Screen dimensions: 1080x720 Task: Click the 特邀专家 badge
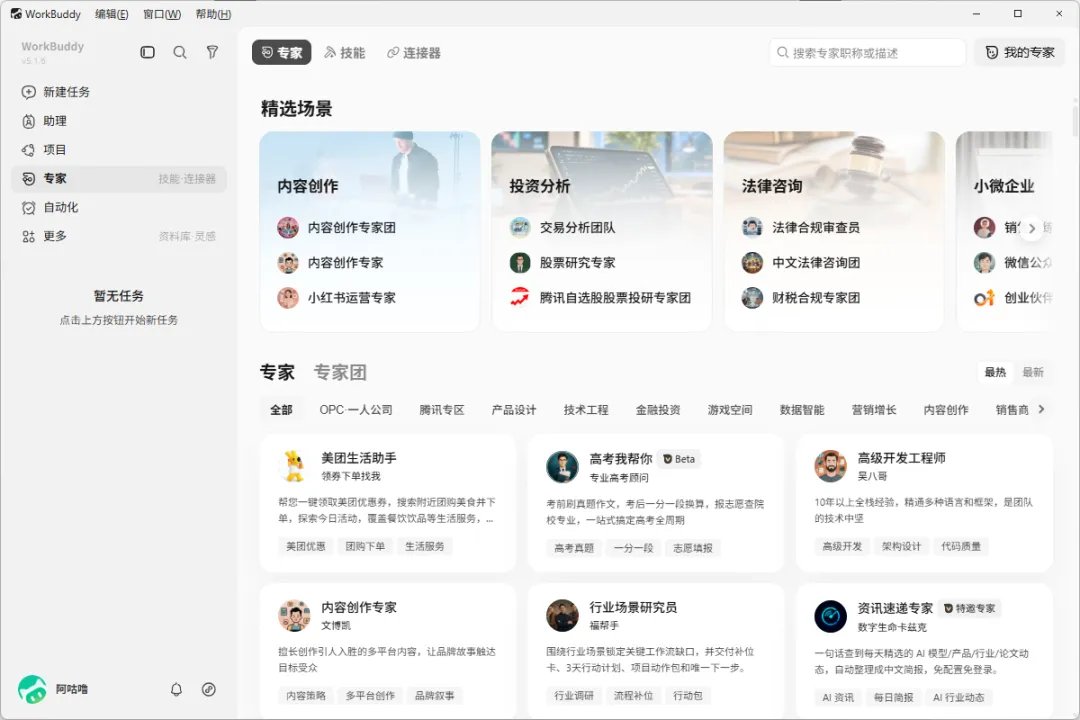(970, 608)
